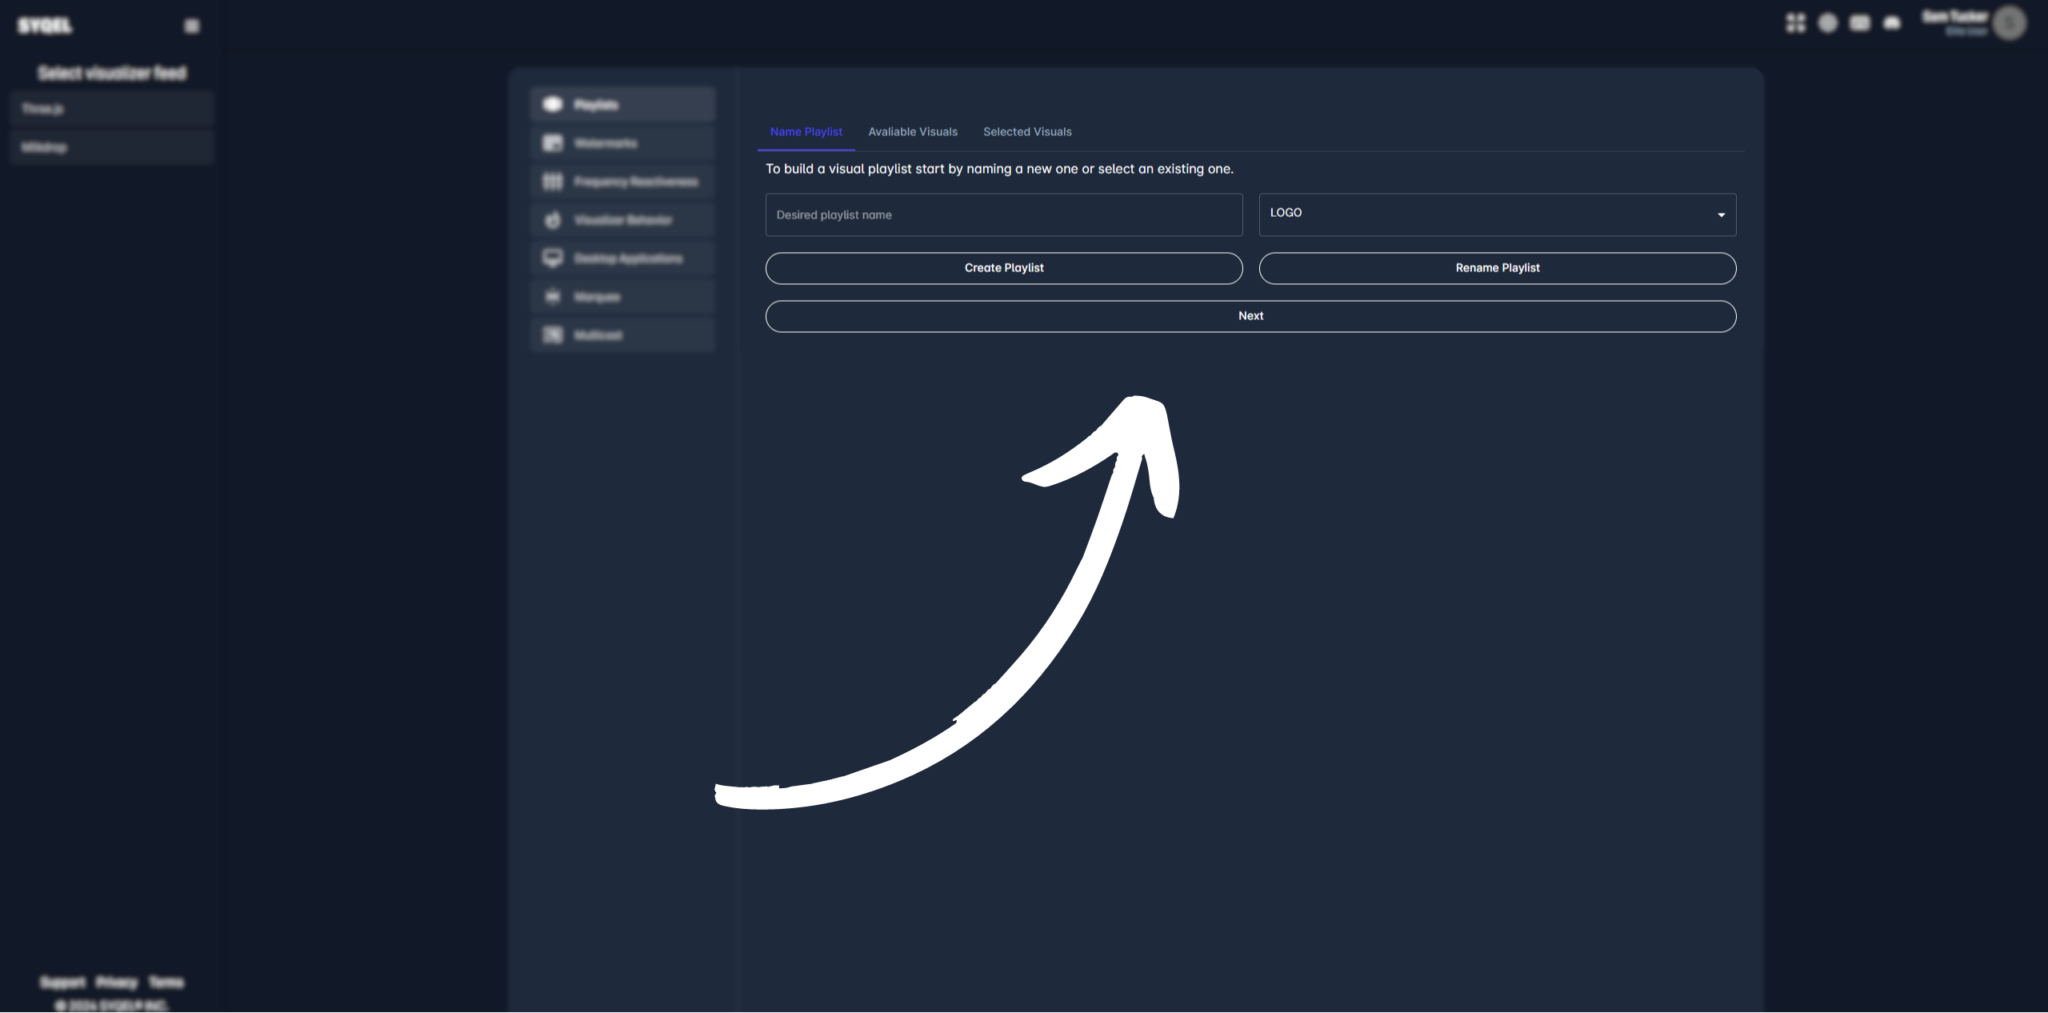
Task: Select the Frequency Reactiveness icon
Action: 553,181
